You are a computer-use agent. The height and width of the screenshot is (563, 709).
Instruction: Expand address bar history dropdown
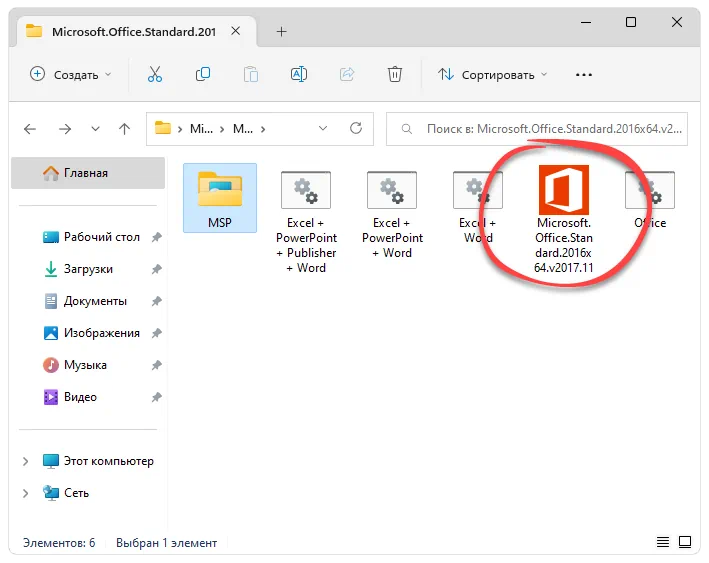[323, 128]
